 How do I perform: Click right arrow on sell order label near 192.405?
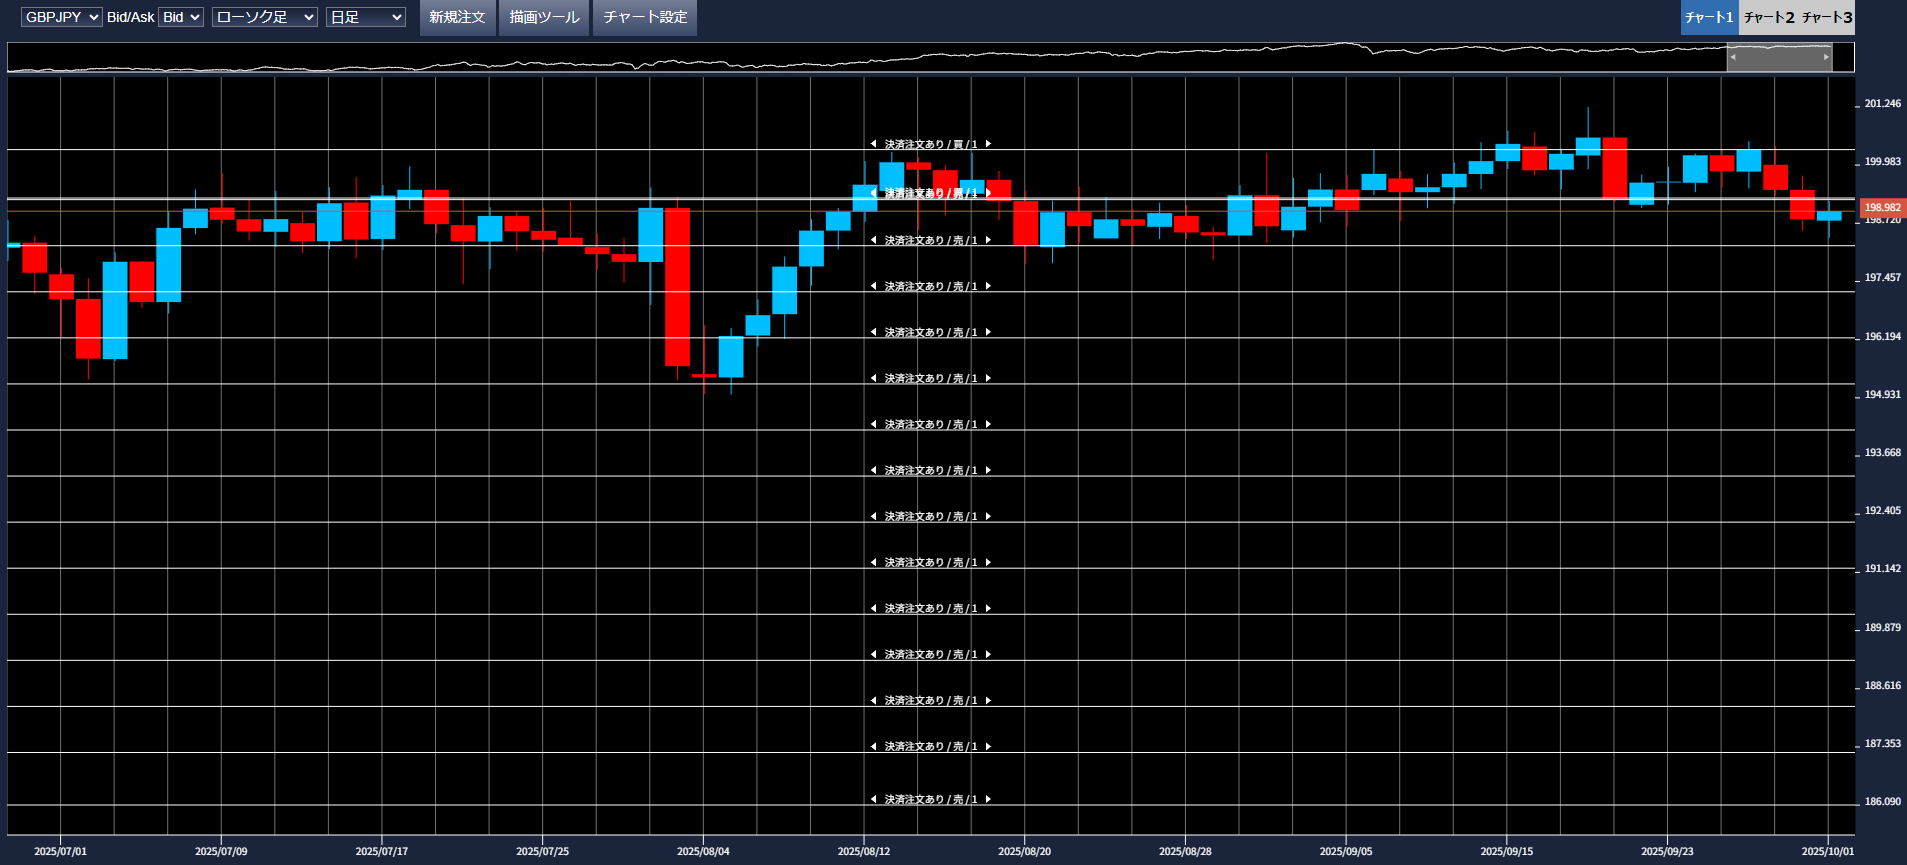(988, 516)
